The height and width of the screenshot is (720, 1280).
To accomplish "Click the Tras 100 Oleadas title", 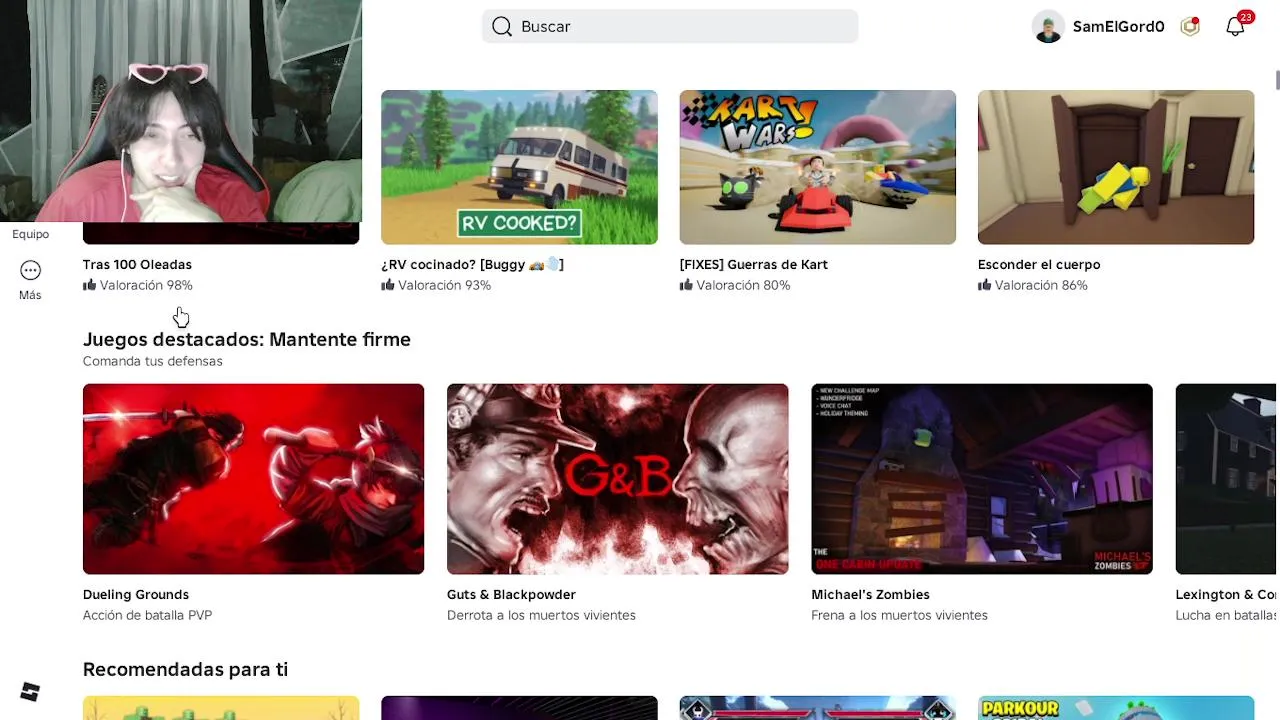I will [137, 265].
